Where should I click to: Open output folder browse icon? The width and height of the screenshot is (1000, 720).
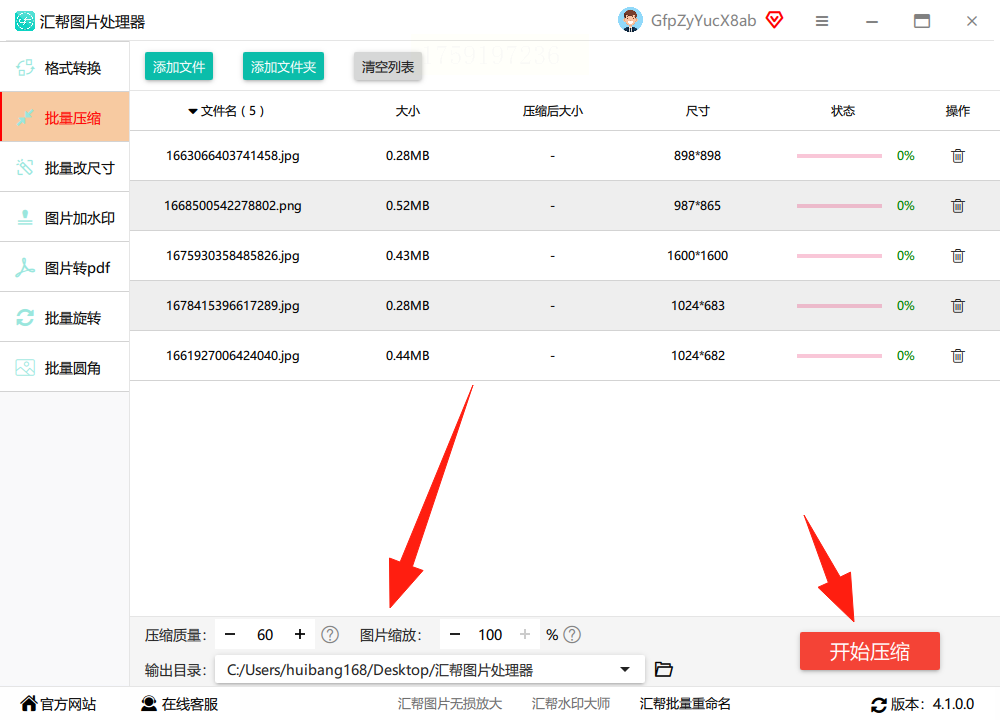[x=663, y=669]
